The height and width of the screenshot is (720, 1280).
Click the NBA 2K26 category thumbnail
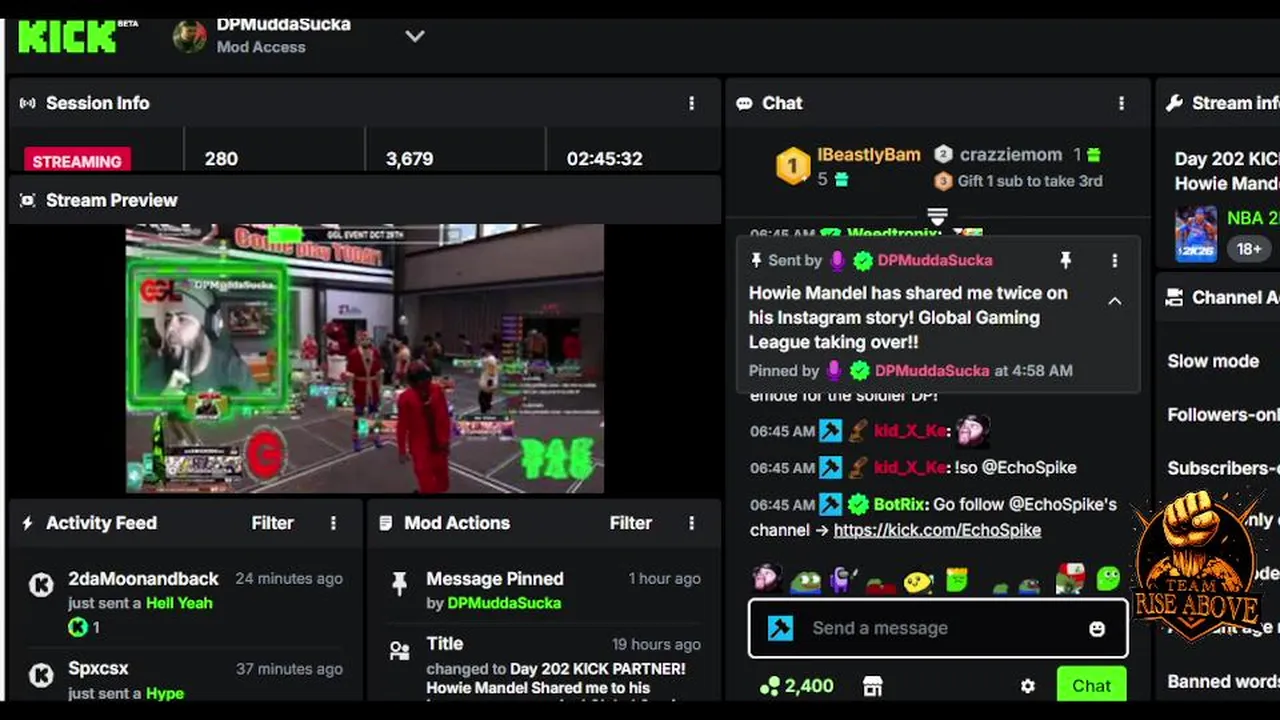coord(1196,234)
